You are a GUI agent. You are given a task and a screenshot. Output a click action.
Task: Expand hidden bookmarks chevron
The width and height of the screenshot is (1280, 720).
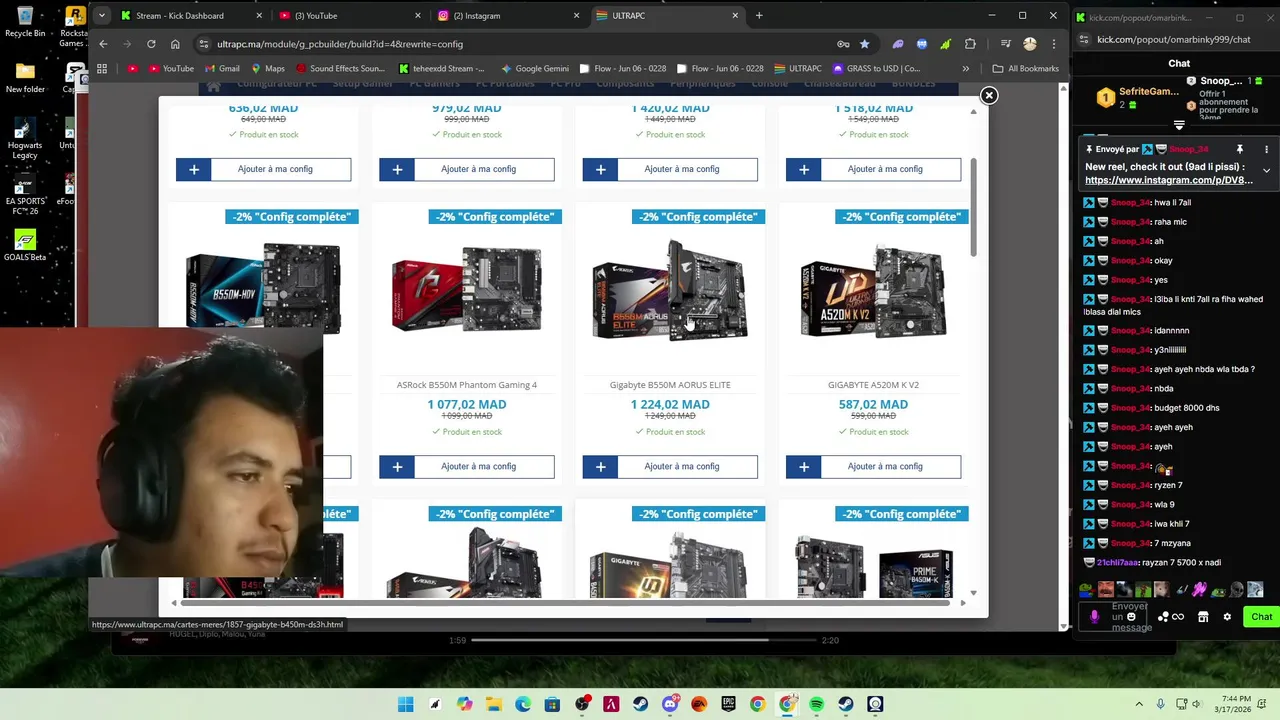[965, 69]
